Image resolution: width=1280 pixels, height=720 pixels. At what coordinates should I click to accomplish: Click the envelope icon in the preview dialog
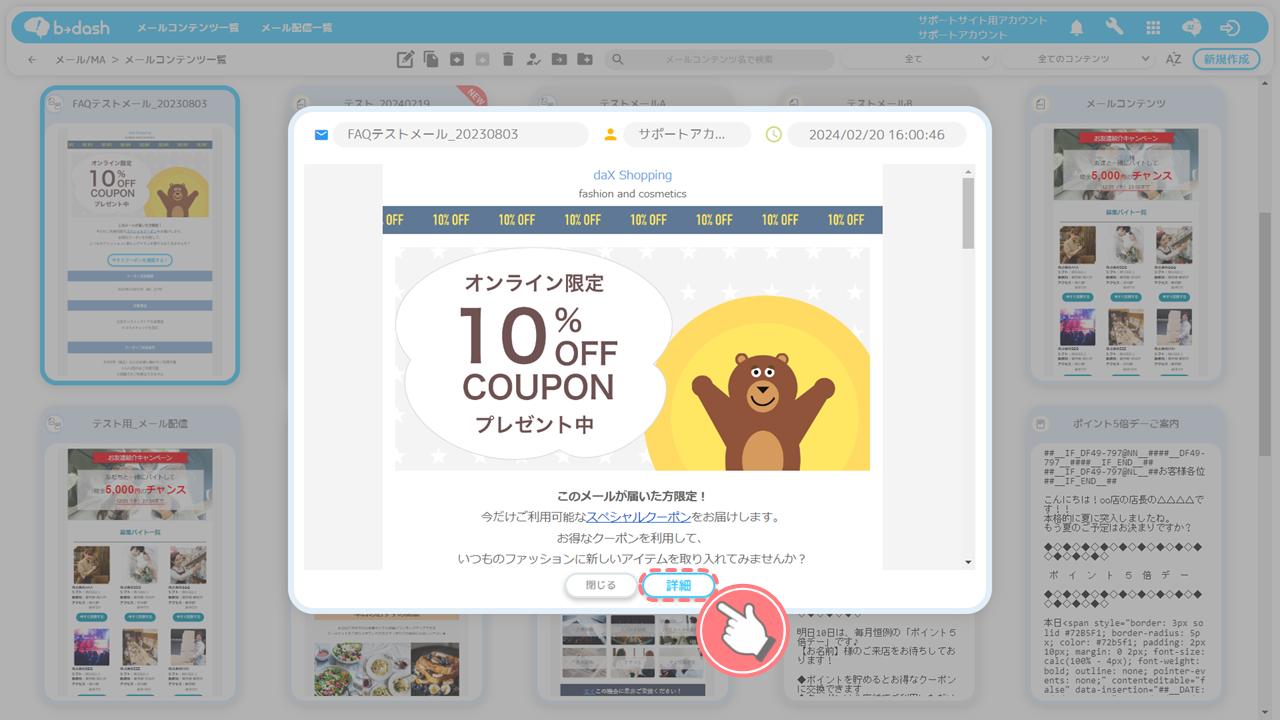[321, 134]
